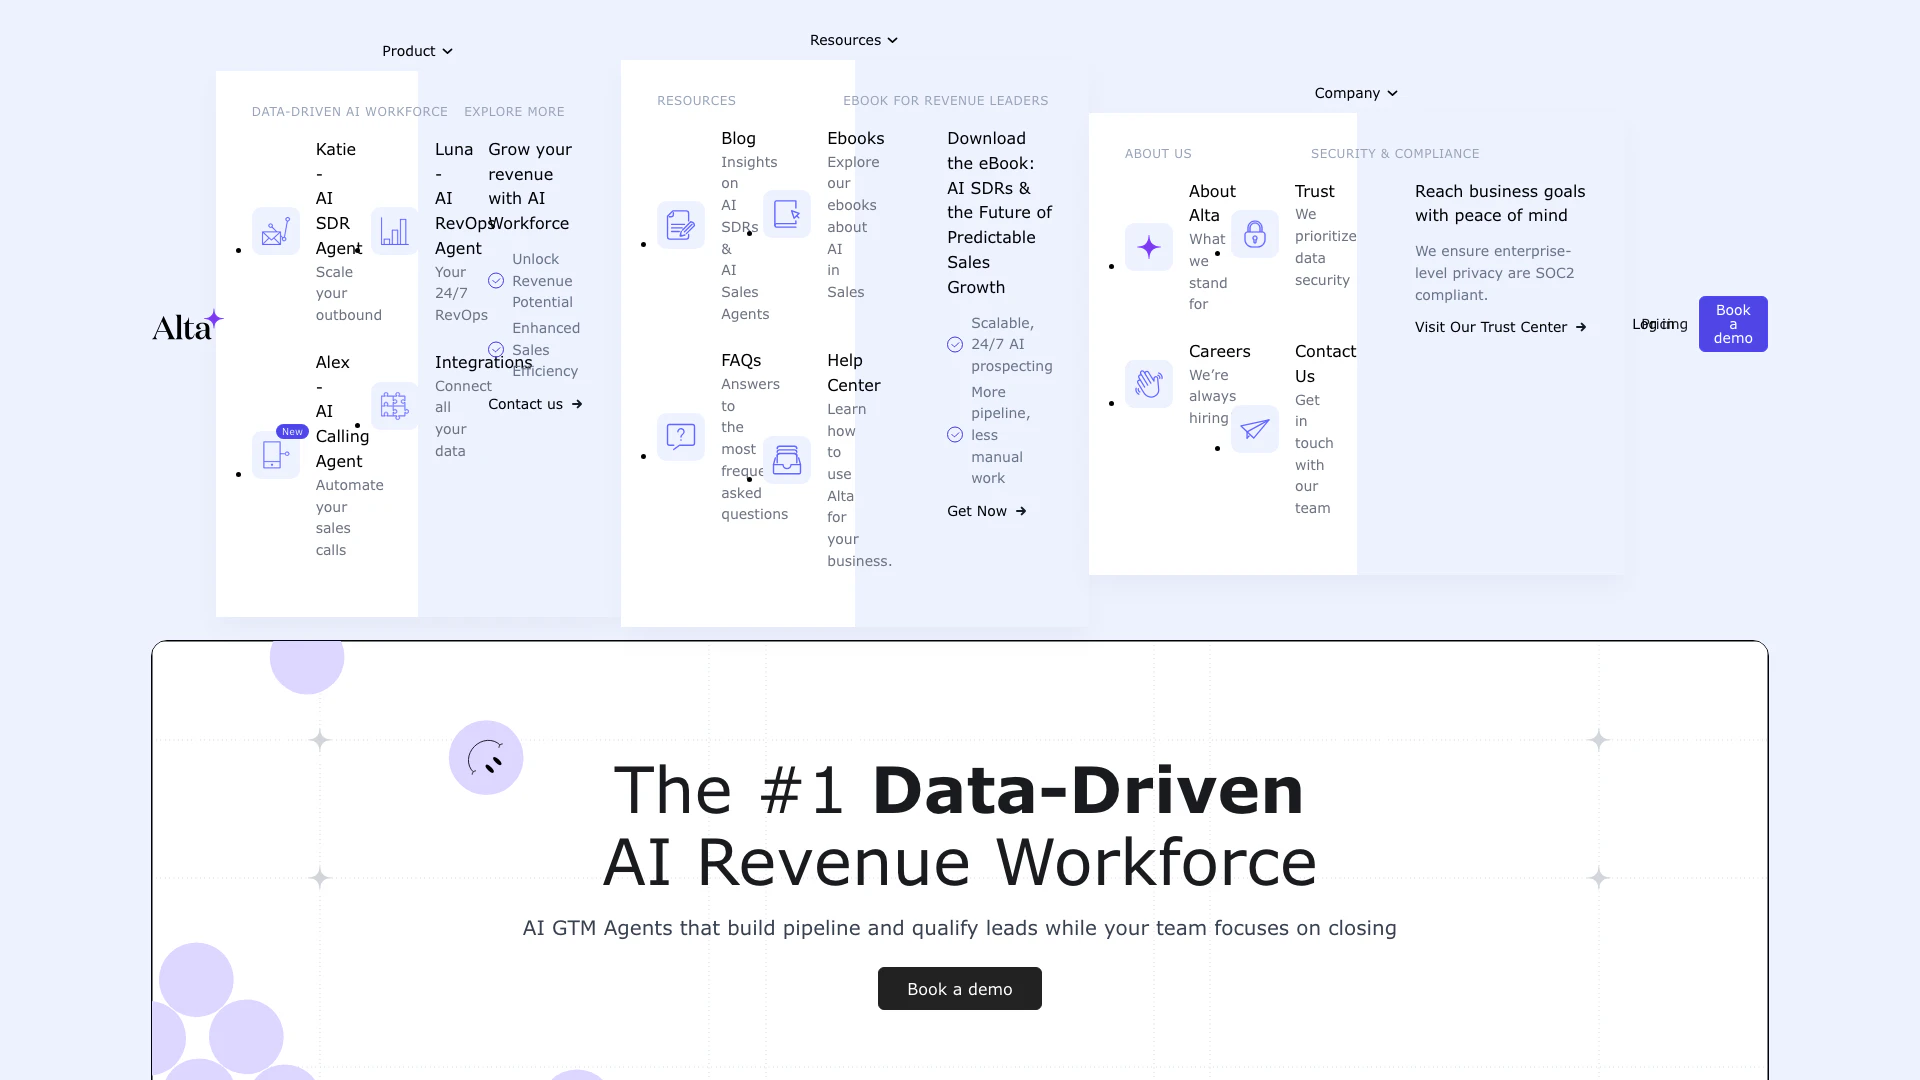Click the Unlock Revenue Potential check circle

pyautogui.click(x=496, y=281)
